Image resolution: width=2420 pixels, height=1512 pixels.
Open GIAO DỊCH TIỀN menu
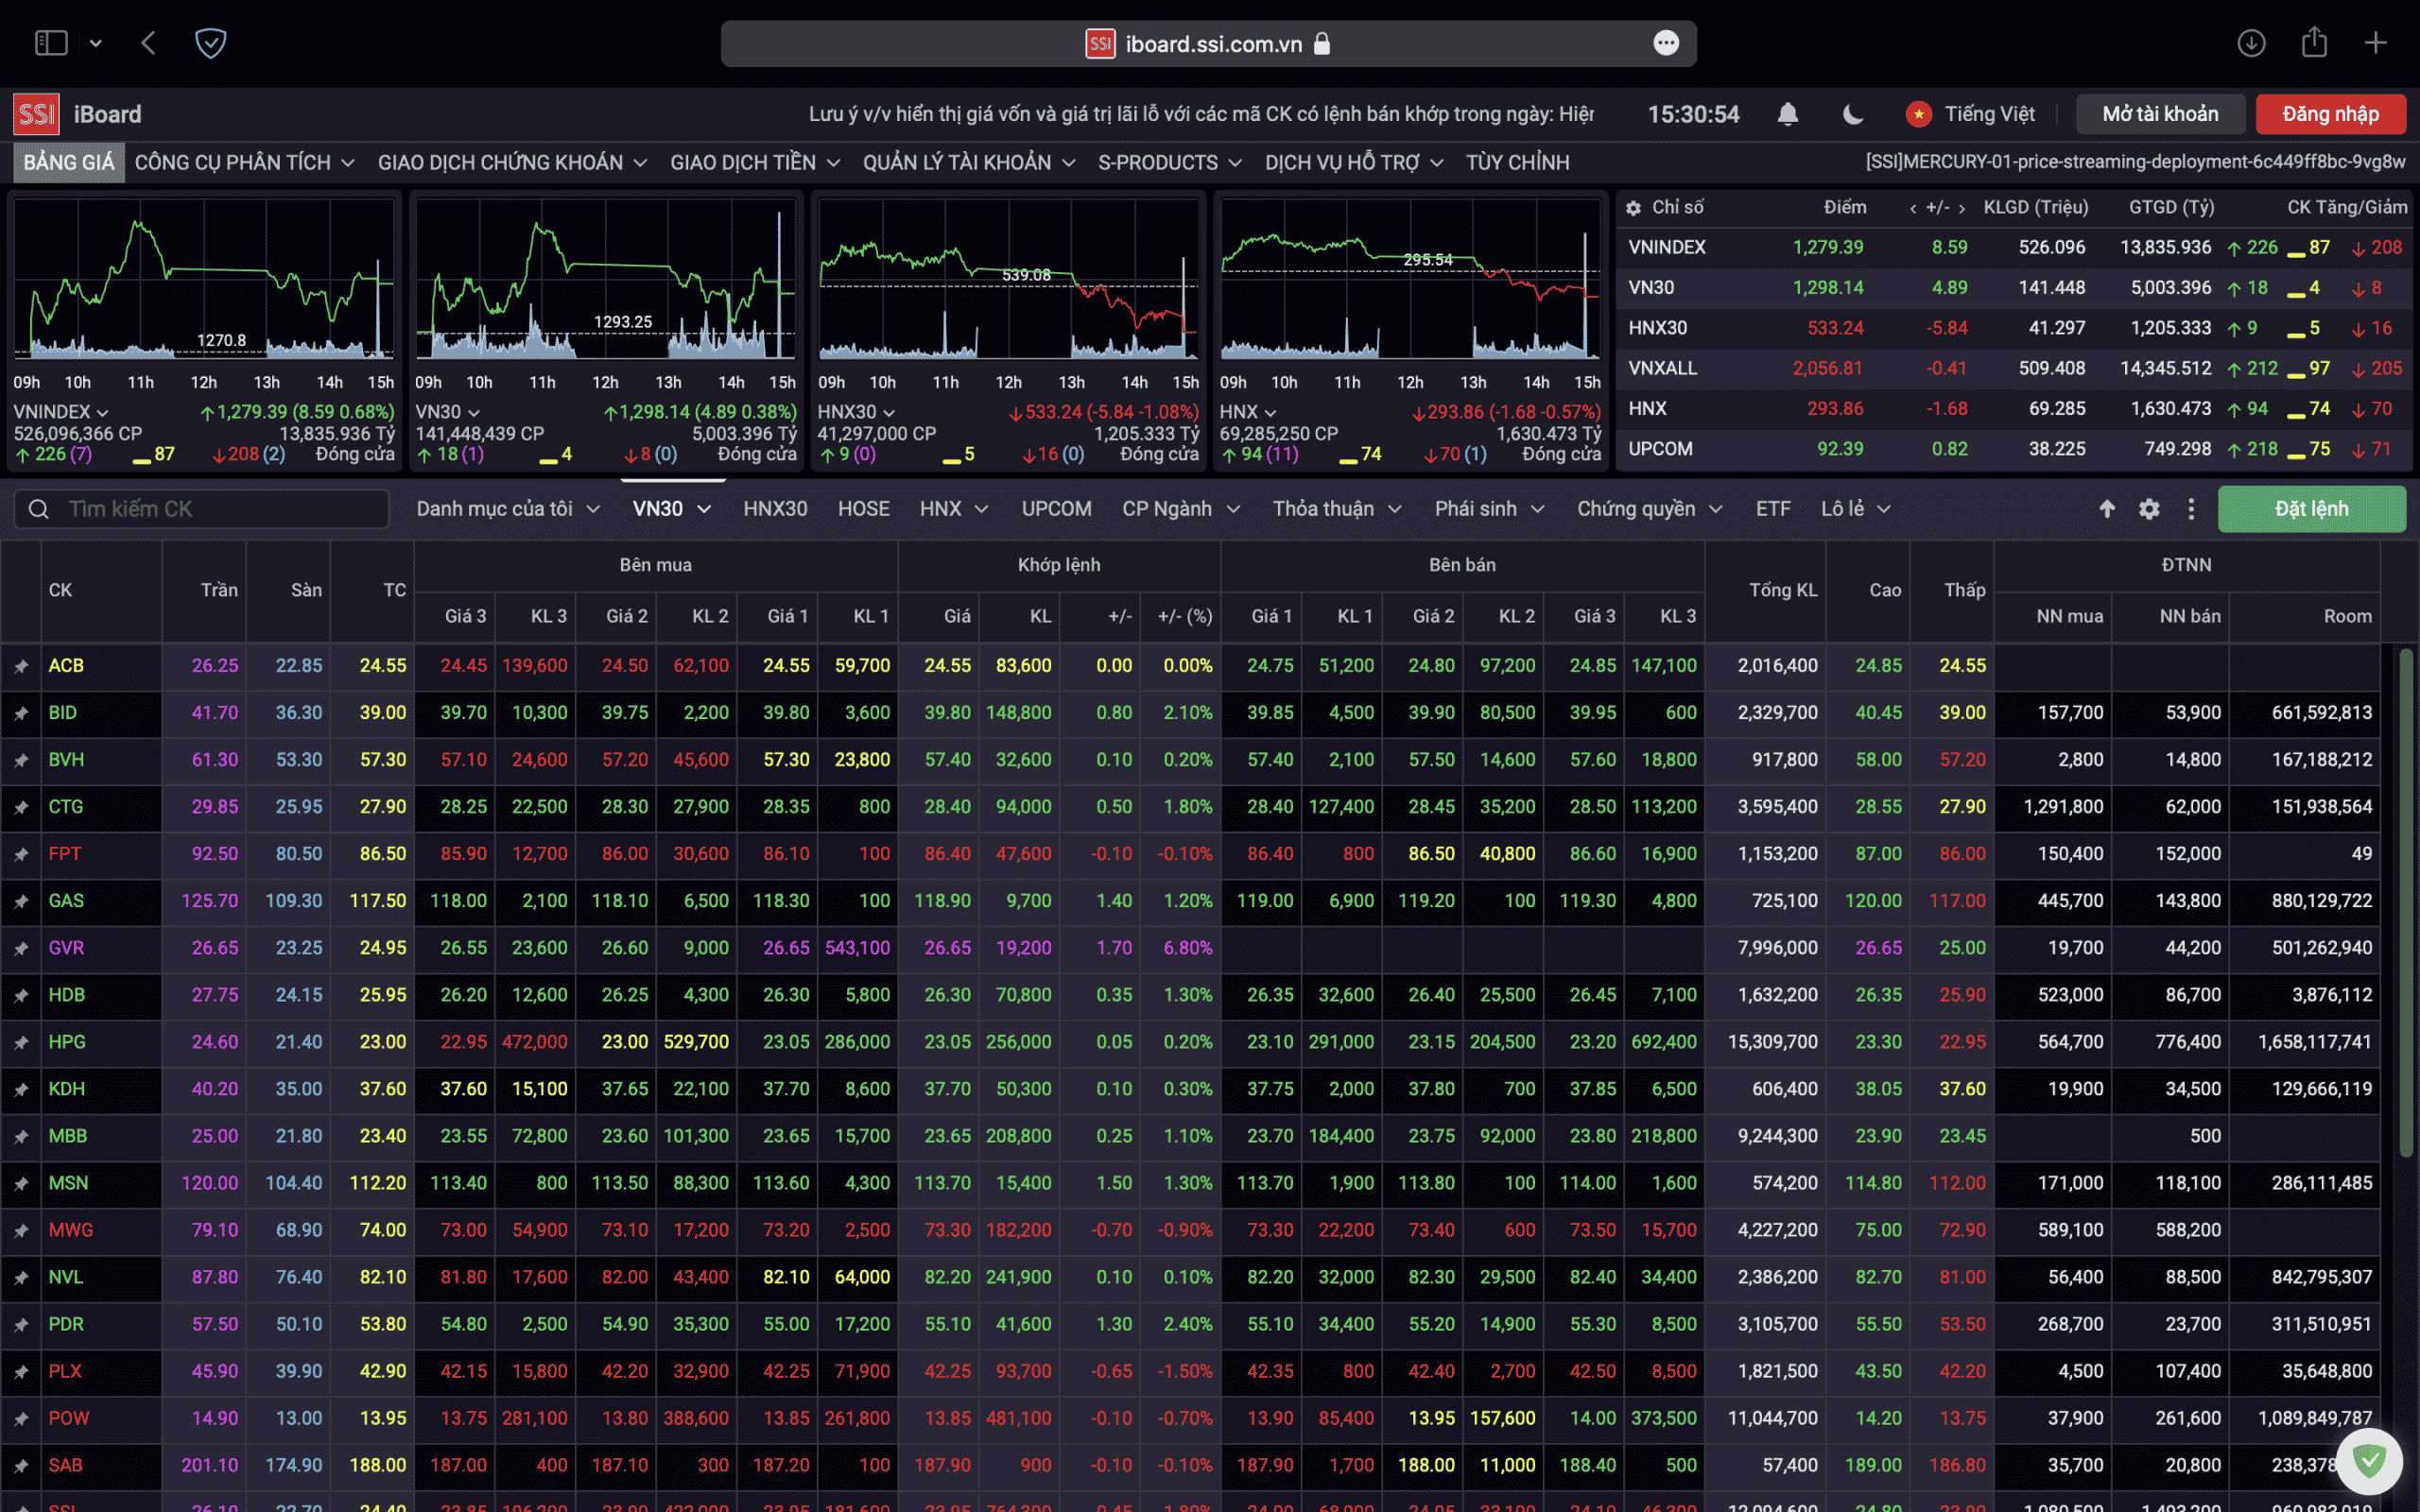(755, 162)
